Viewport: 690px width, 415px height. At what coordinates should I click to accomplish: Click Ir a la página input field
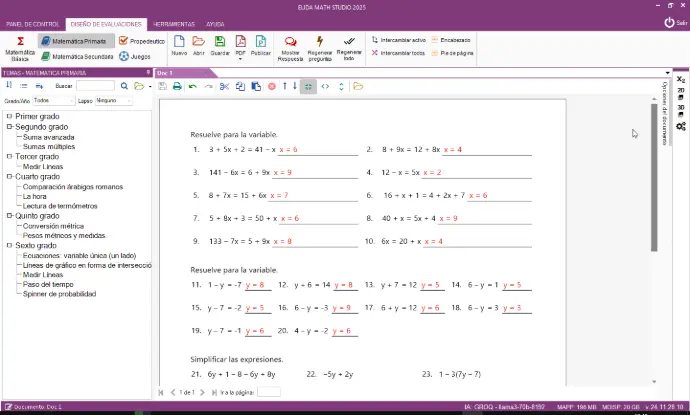[269, 392]
